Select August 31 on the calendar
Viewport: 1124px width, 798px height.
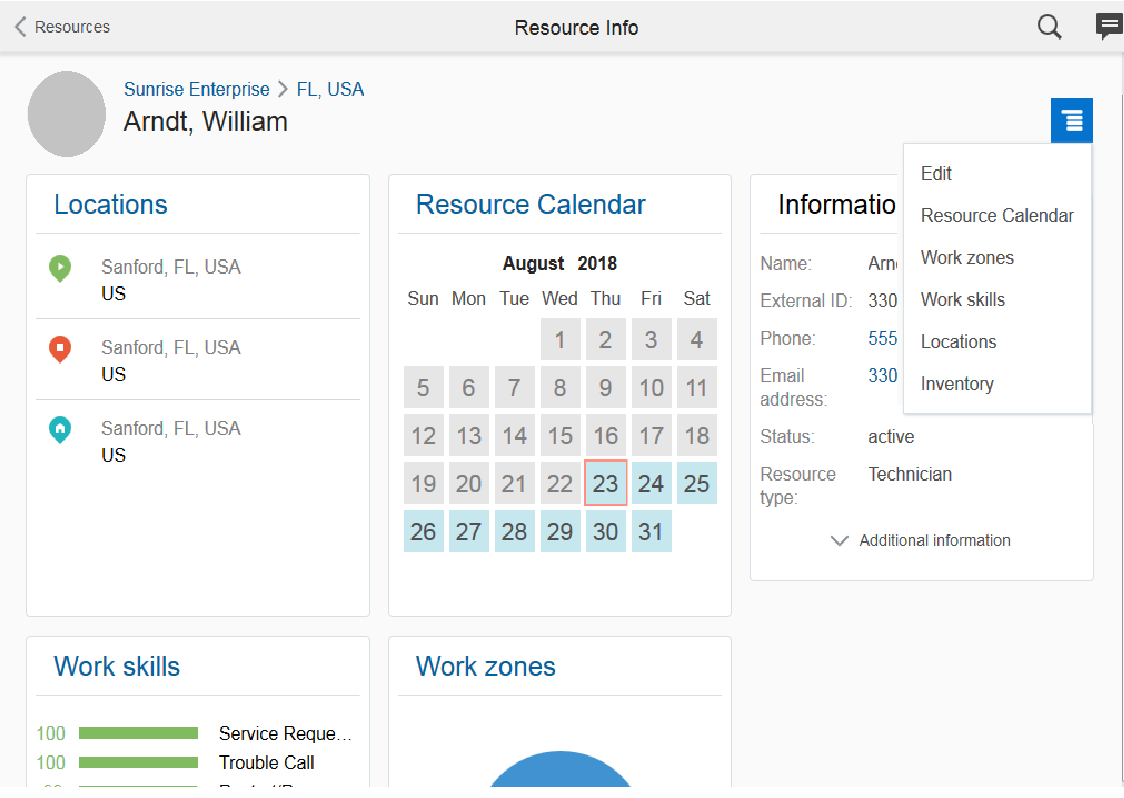[x=651, y=531]
